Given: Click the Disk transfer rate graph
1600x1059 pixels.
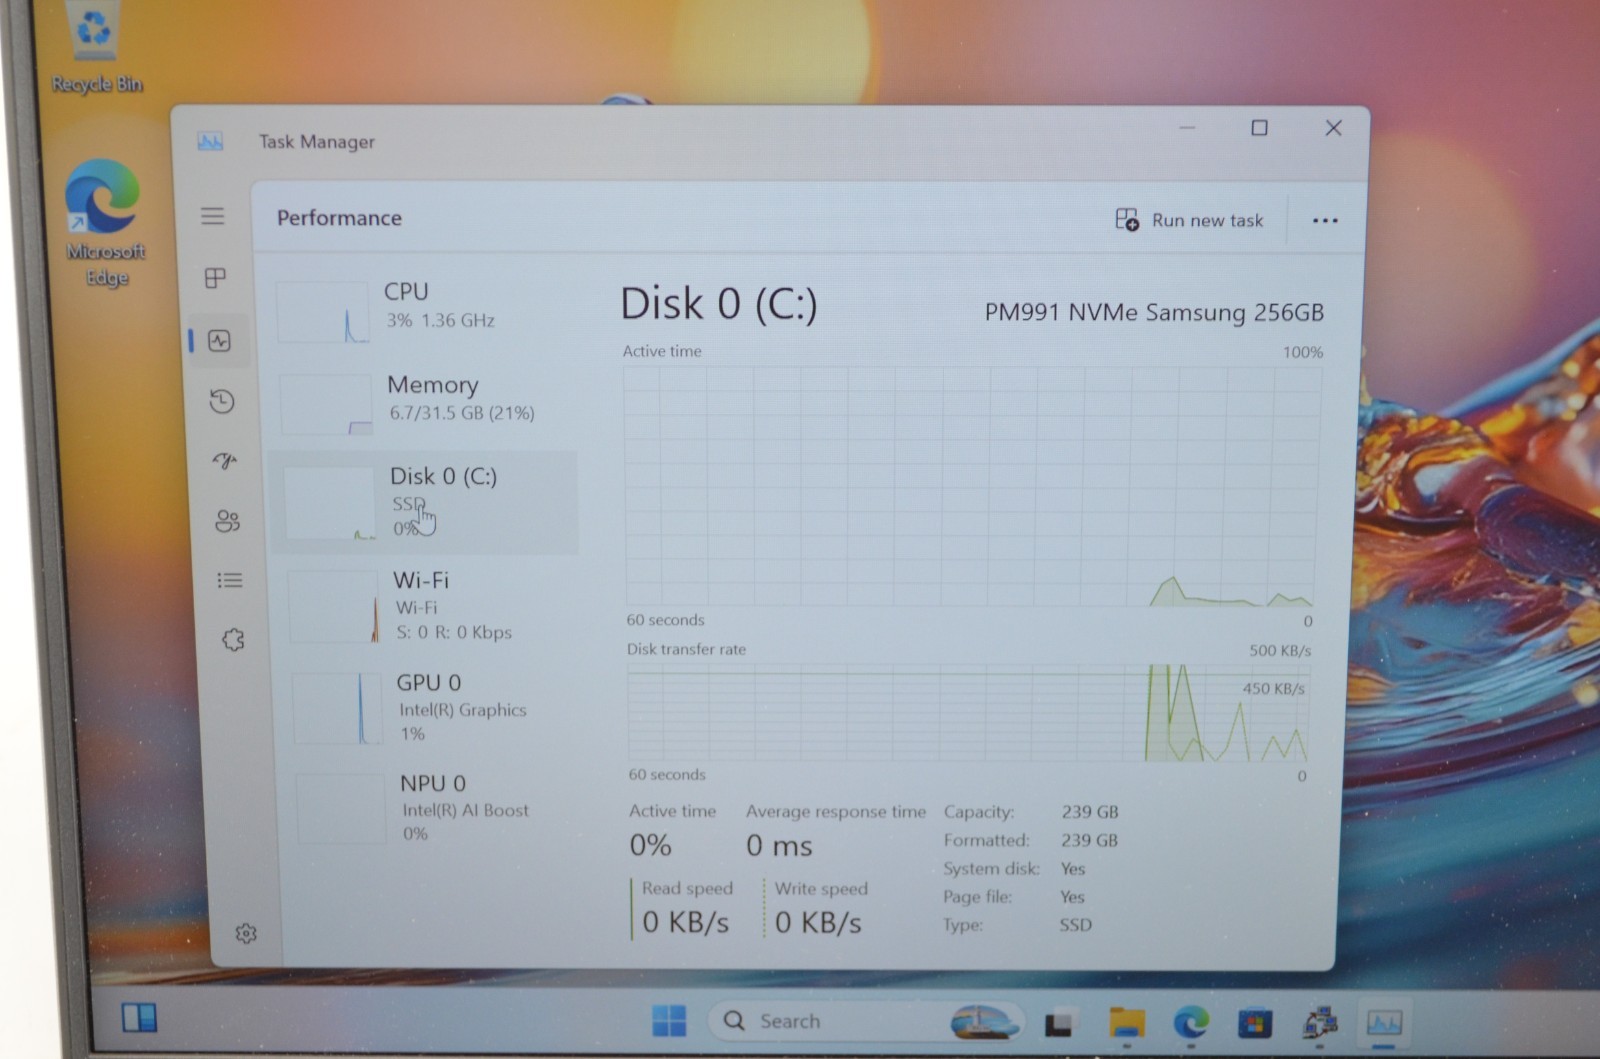Looking at the screenshot, I should tap(967, 713).
